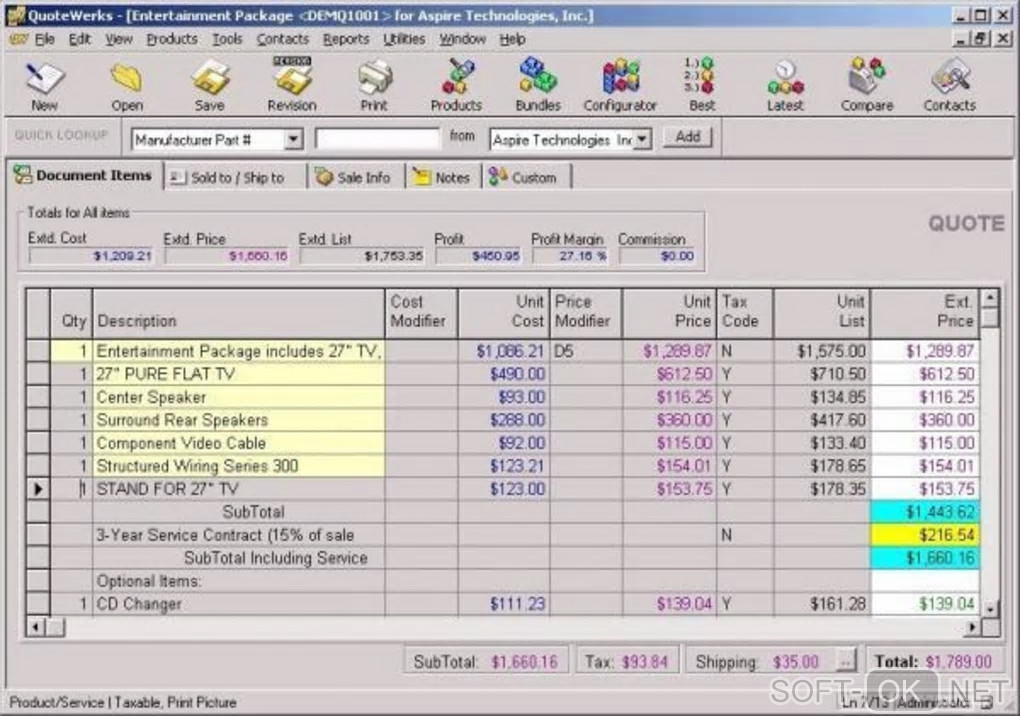
Task: Click the yellow $216.54 service cell
Action: [924, 535]
